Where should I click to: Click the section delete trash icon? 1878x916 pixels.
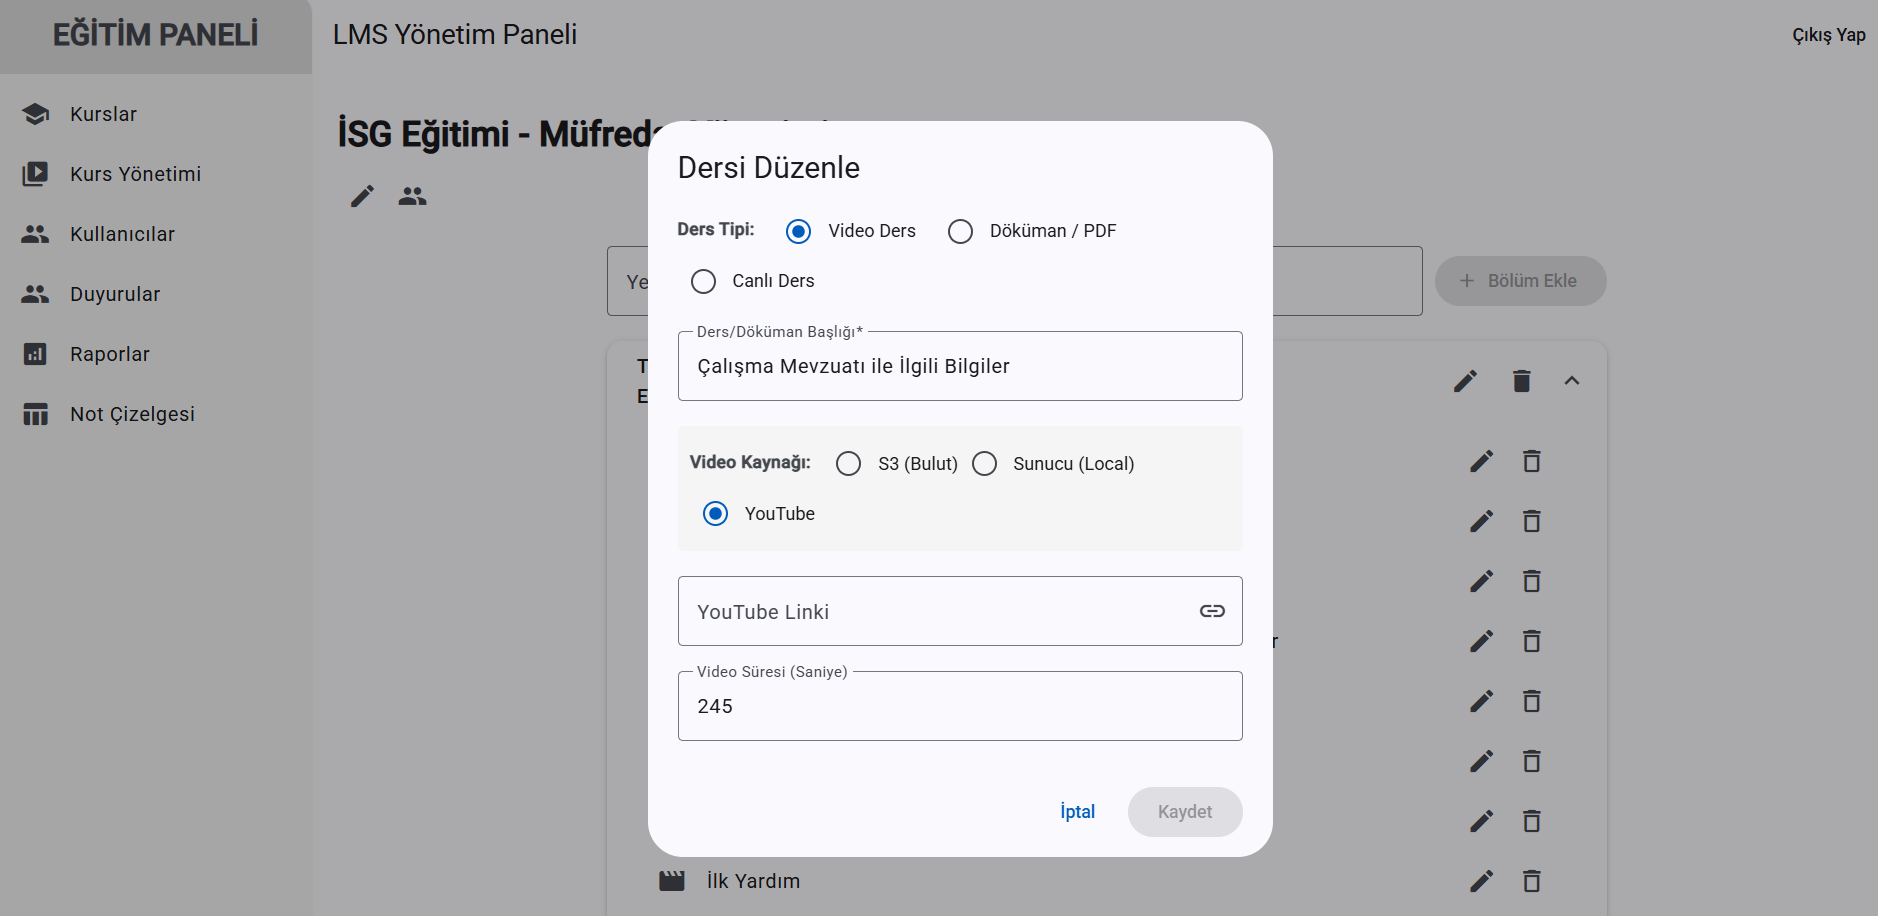[x=1521, y=381]
